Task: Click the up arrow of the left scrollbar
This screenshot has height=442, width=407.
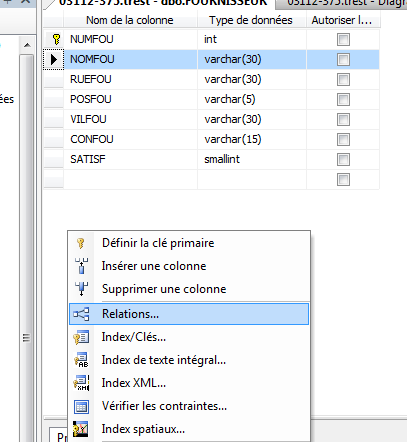Action: [x=27, y=45]
